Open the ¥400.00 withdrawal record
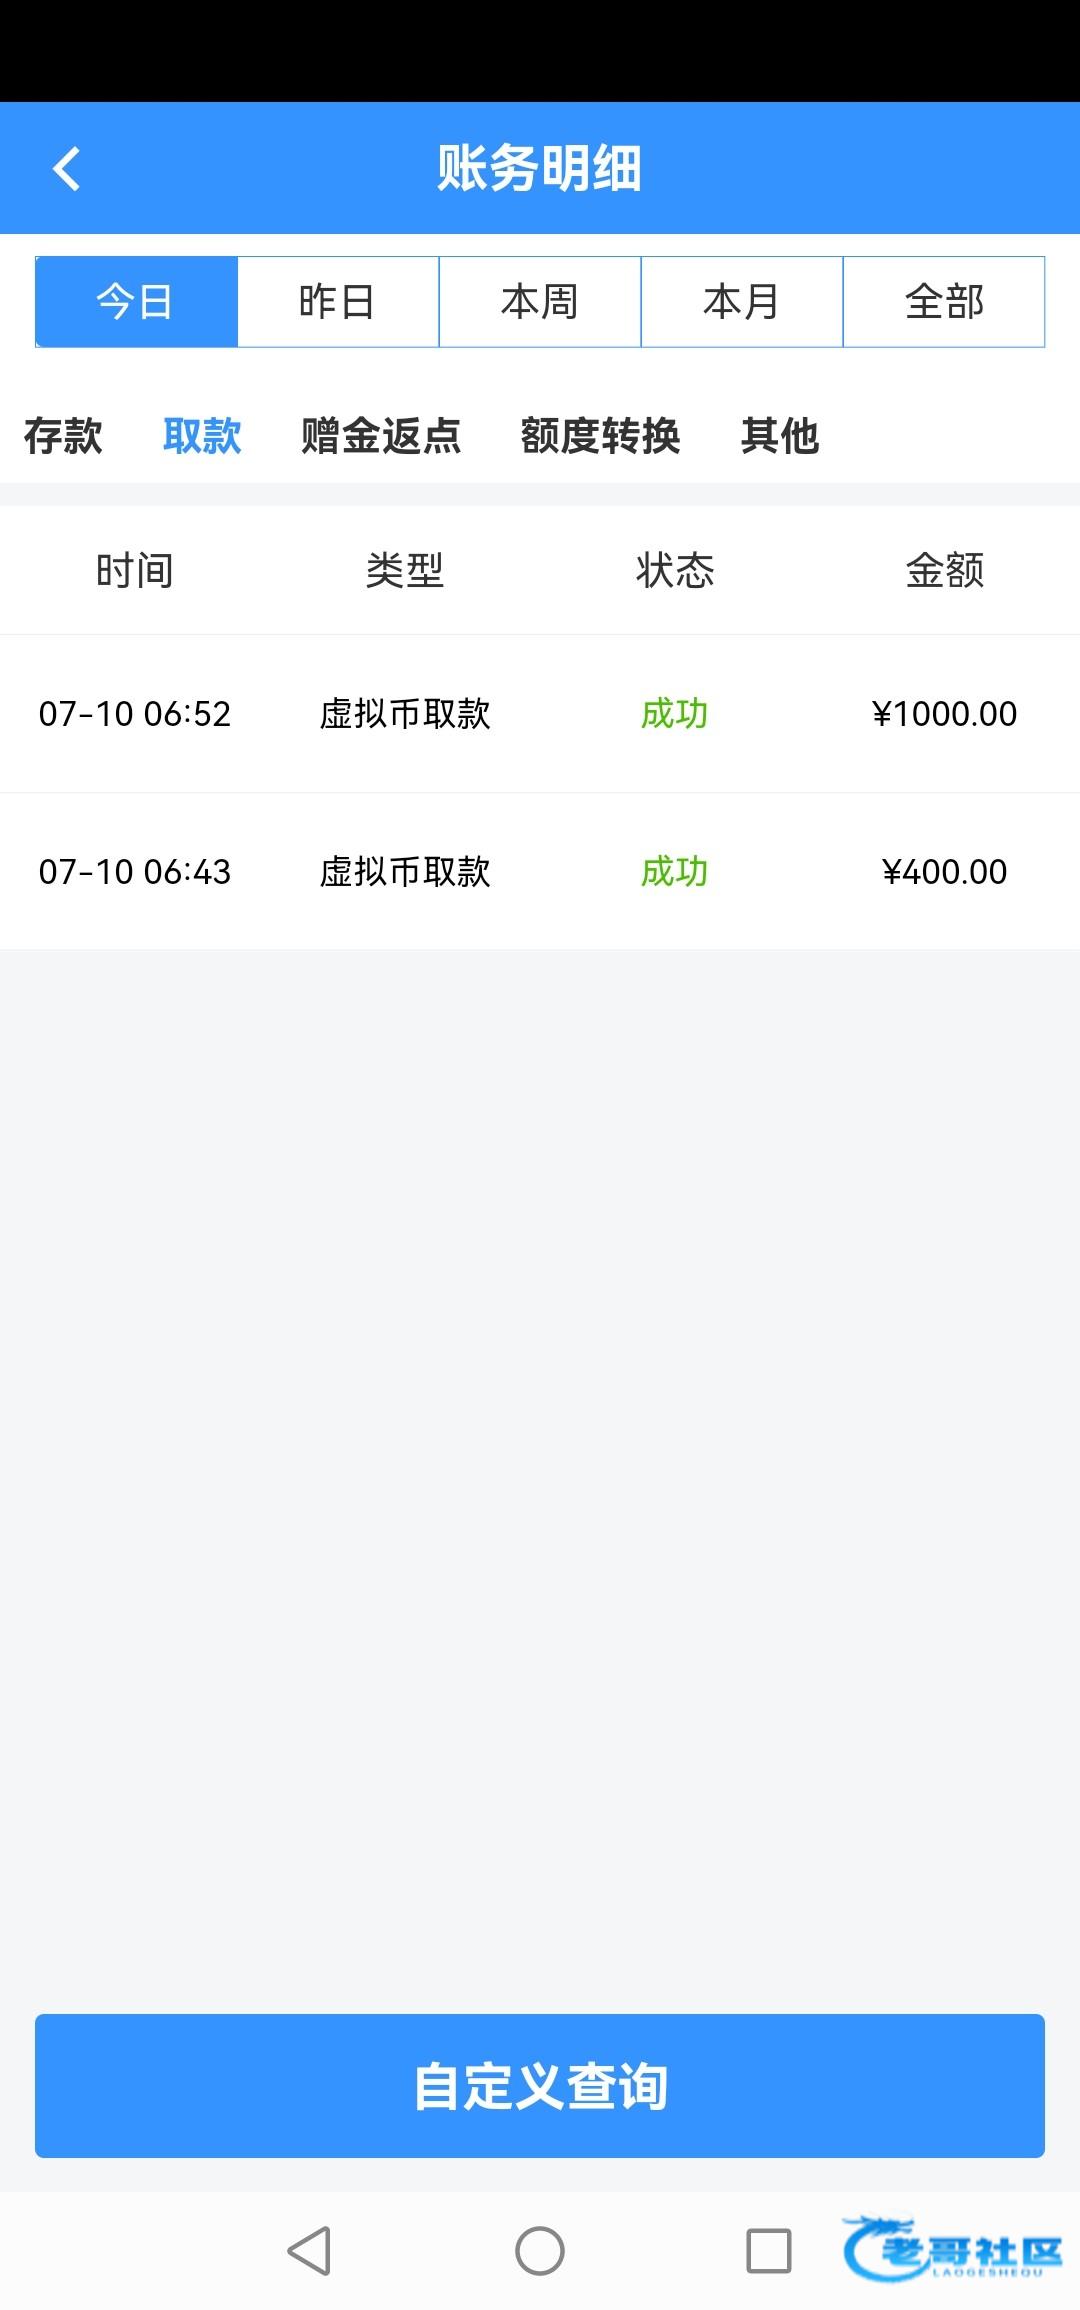1080x2310 pixels. [x=540, y=872]
